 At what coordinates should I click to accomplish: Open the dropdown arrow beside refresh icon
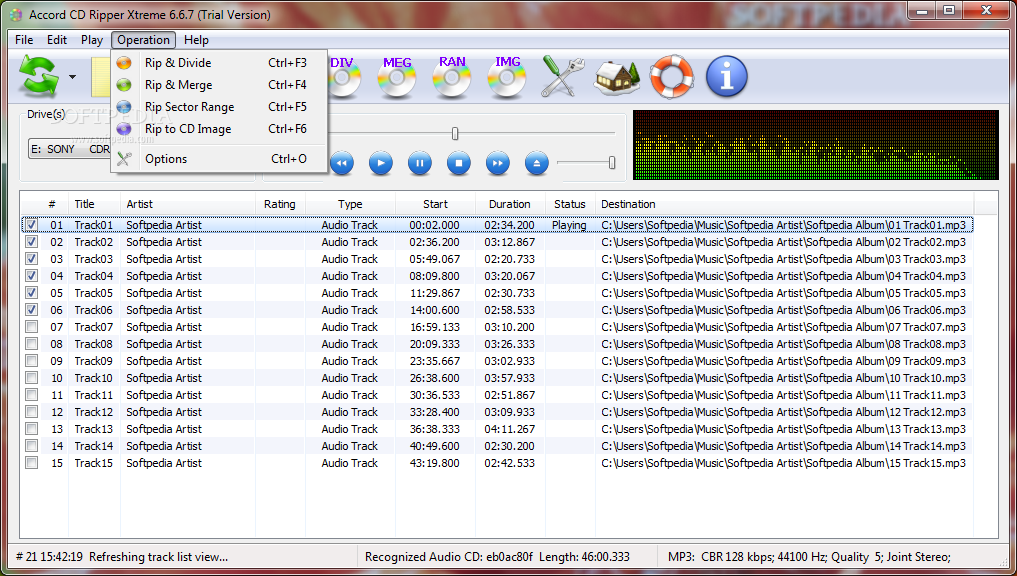[73, 77]
